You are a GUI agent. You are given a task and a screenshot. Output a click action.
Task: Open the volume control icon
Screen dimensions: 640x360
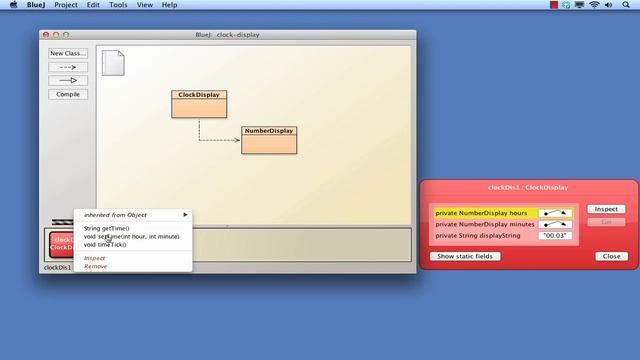pyautogui.click(x=608, y=5)
